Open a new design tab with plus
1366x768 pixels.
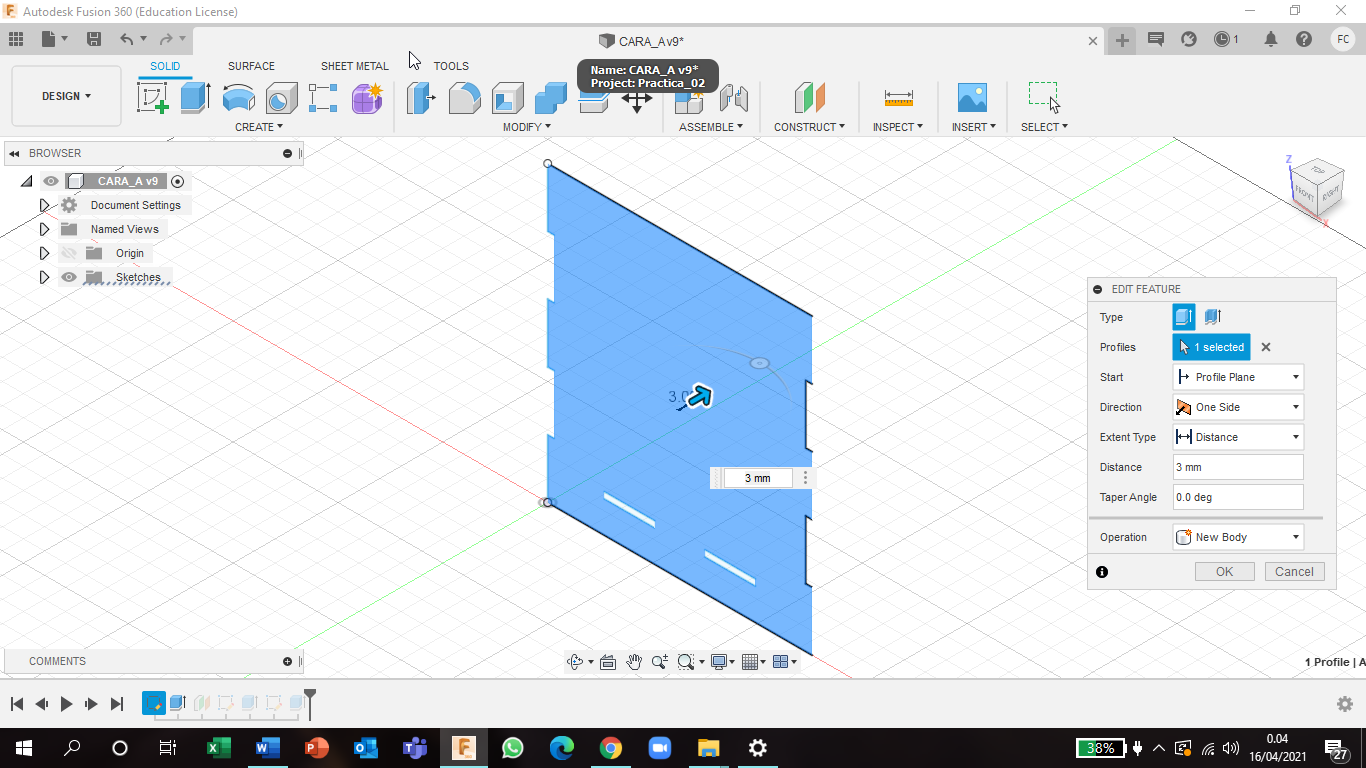tap(1122, 40)
